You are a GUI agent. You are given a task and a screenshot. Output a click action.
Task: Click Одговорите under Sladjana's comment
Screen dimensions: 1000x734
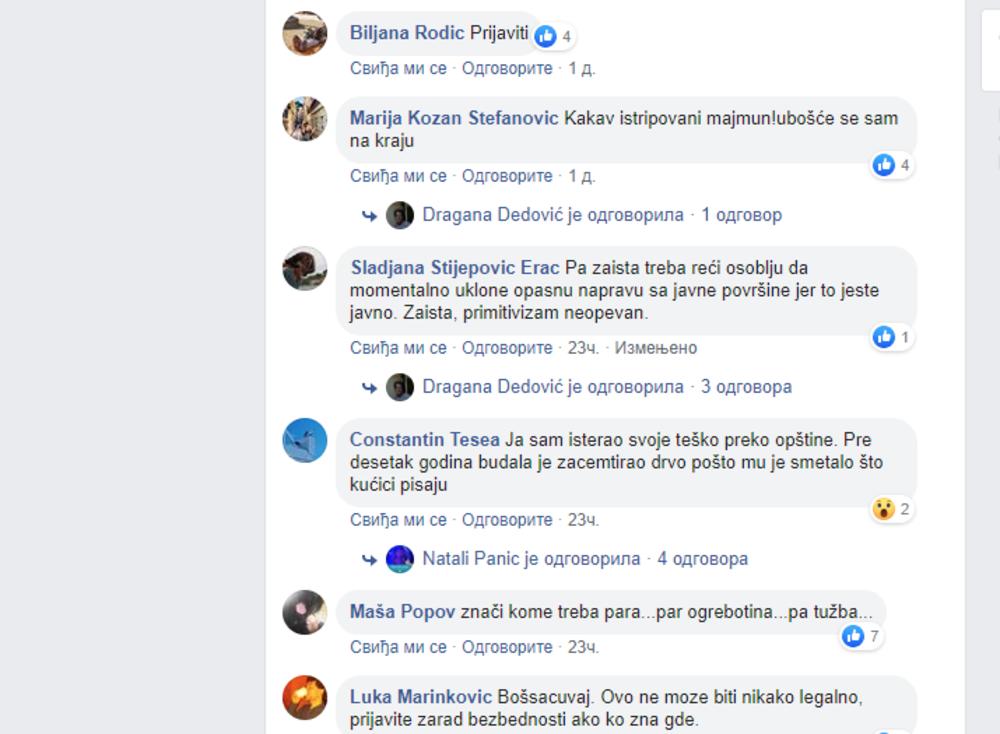507,348
